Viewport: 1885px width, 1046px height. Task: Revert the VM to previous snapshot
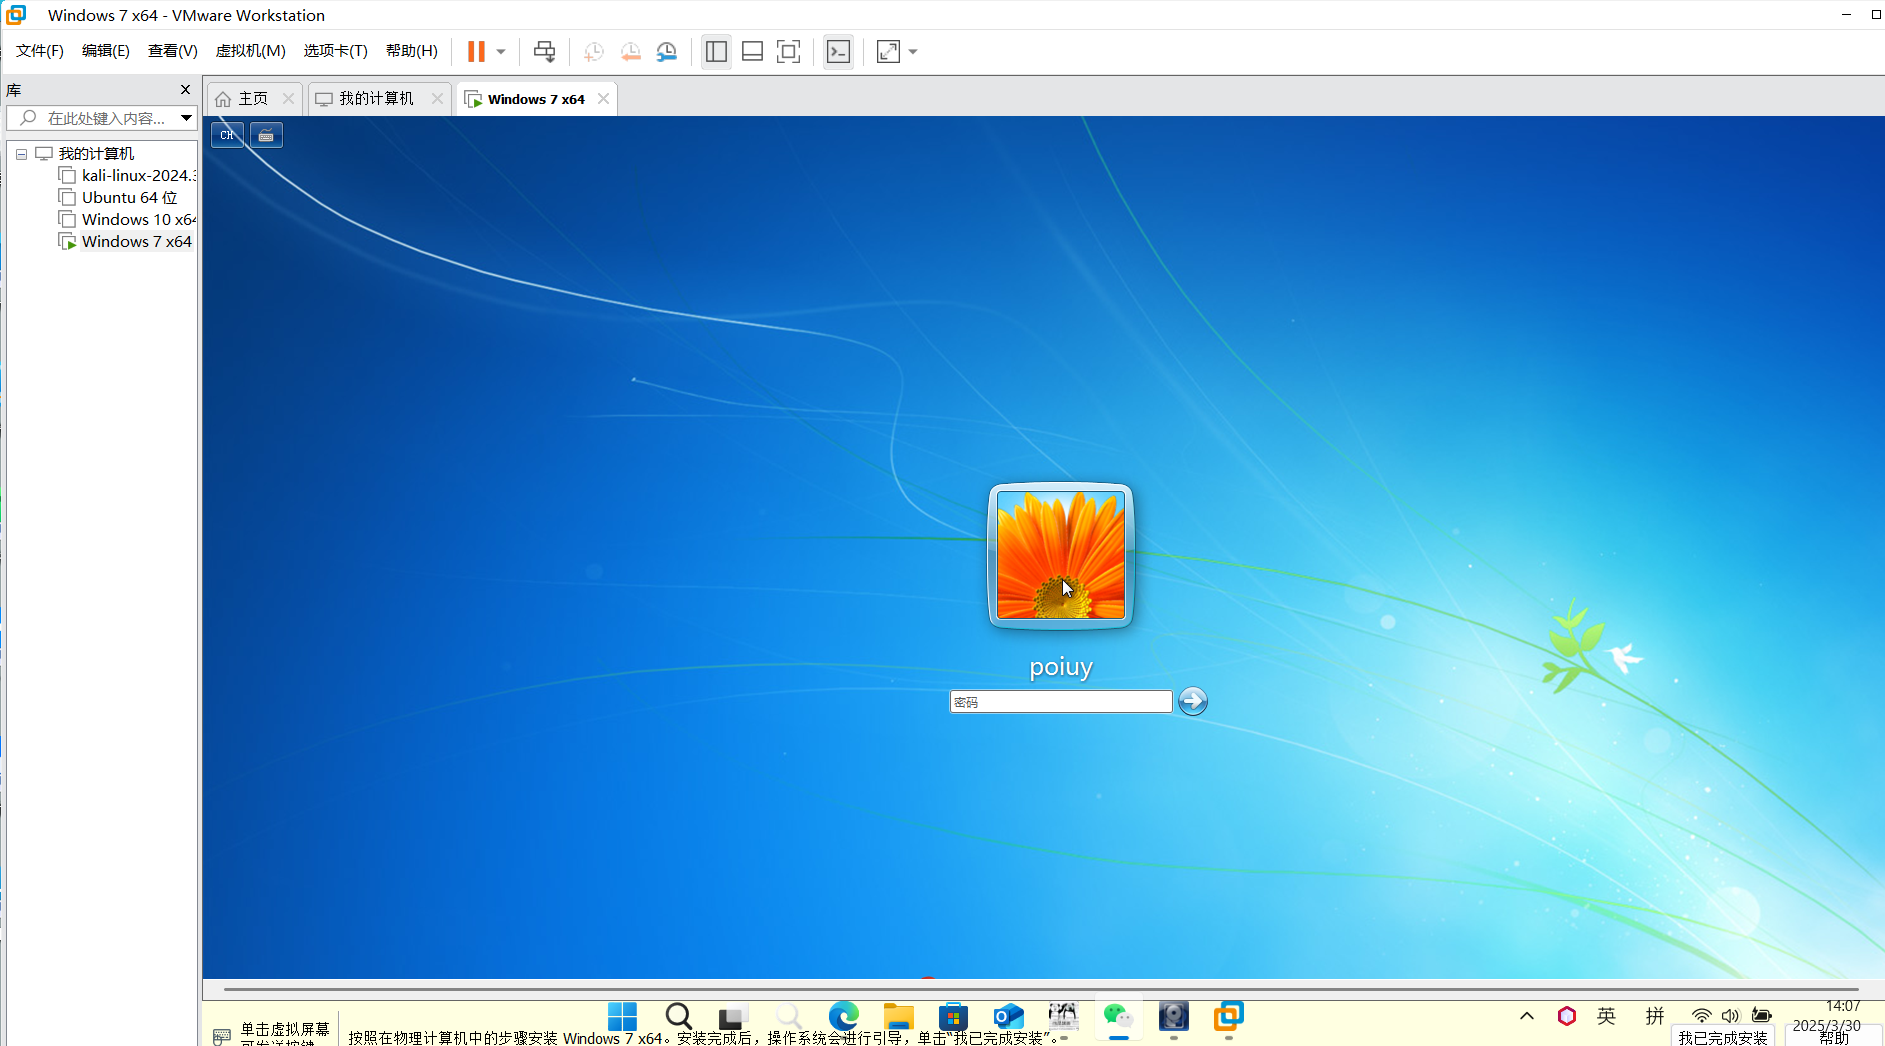pyautogui.click(x=630, y=51)
